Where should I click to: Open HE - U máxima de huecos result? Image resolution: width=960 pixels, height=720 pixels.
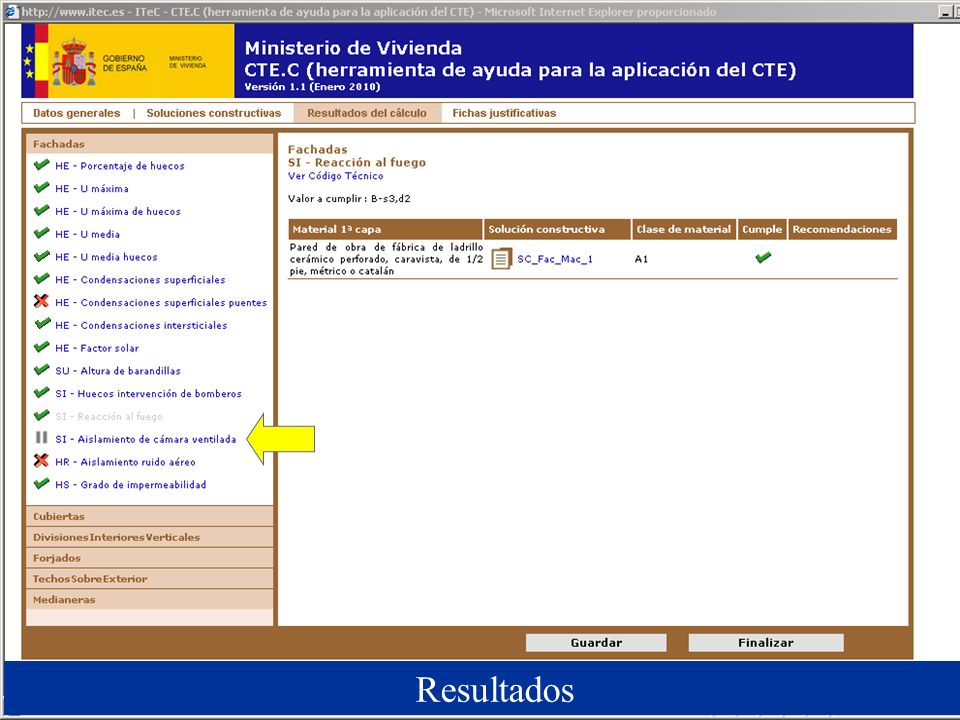[x=118, y=211]
